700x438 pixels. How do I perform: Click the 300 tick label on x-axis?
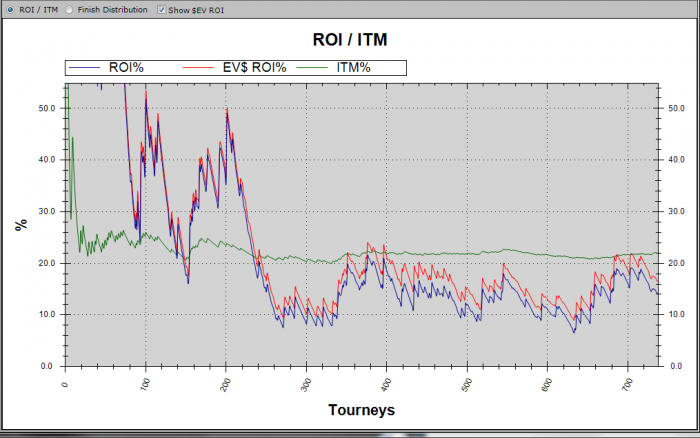pos(306,384)
